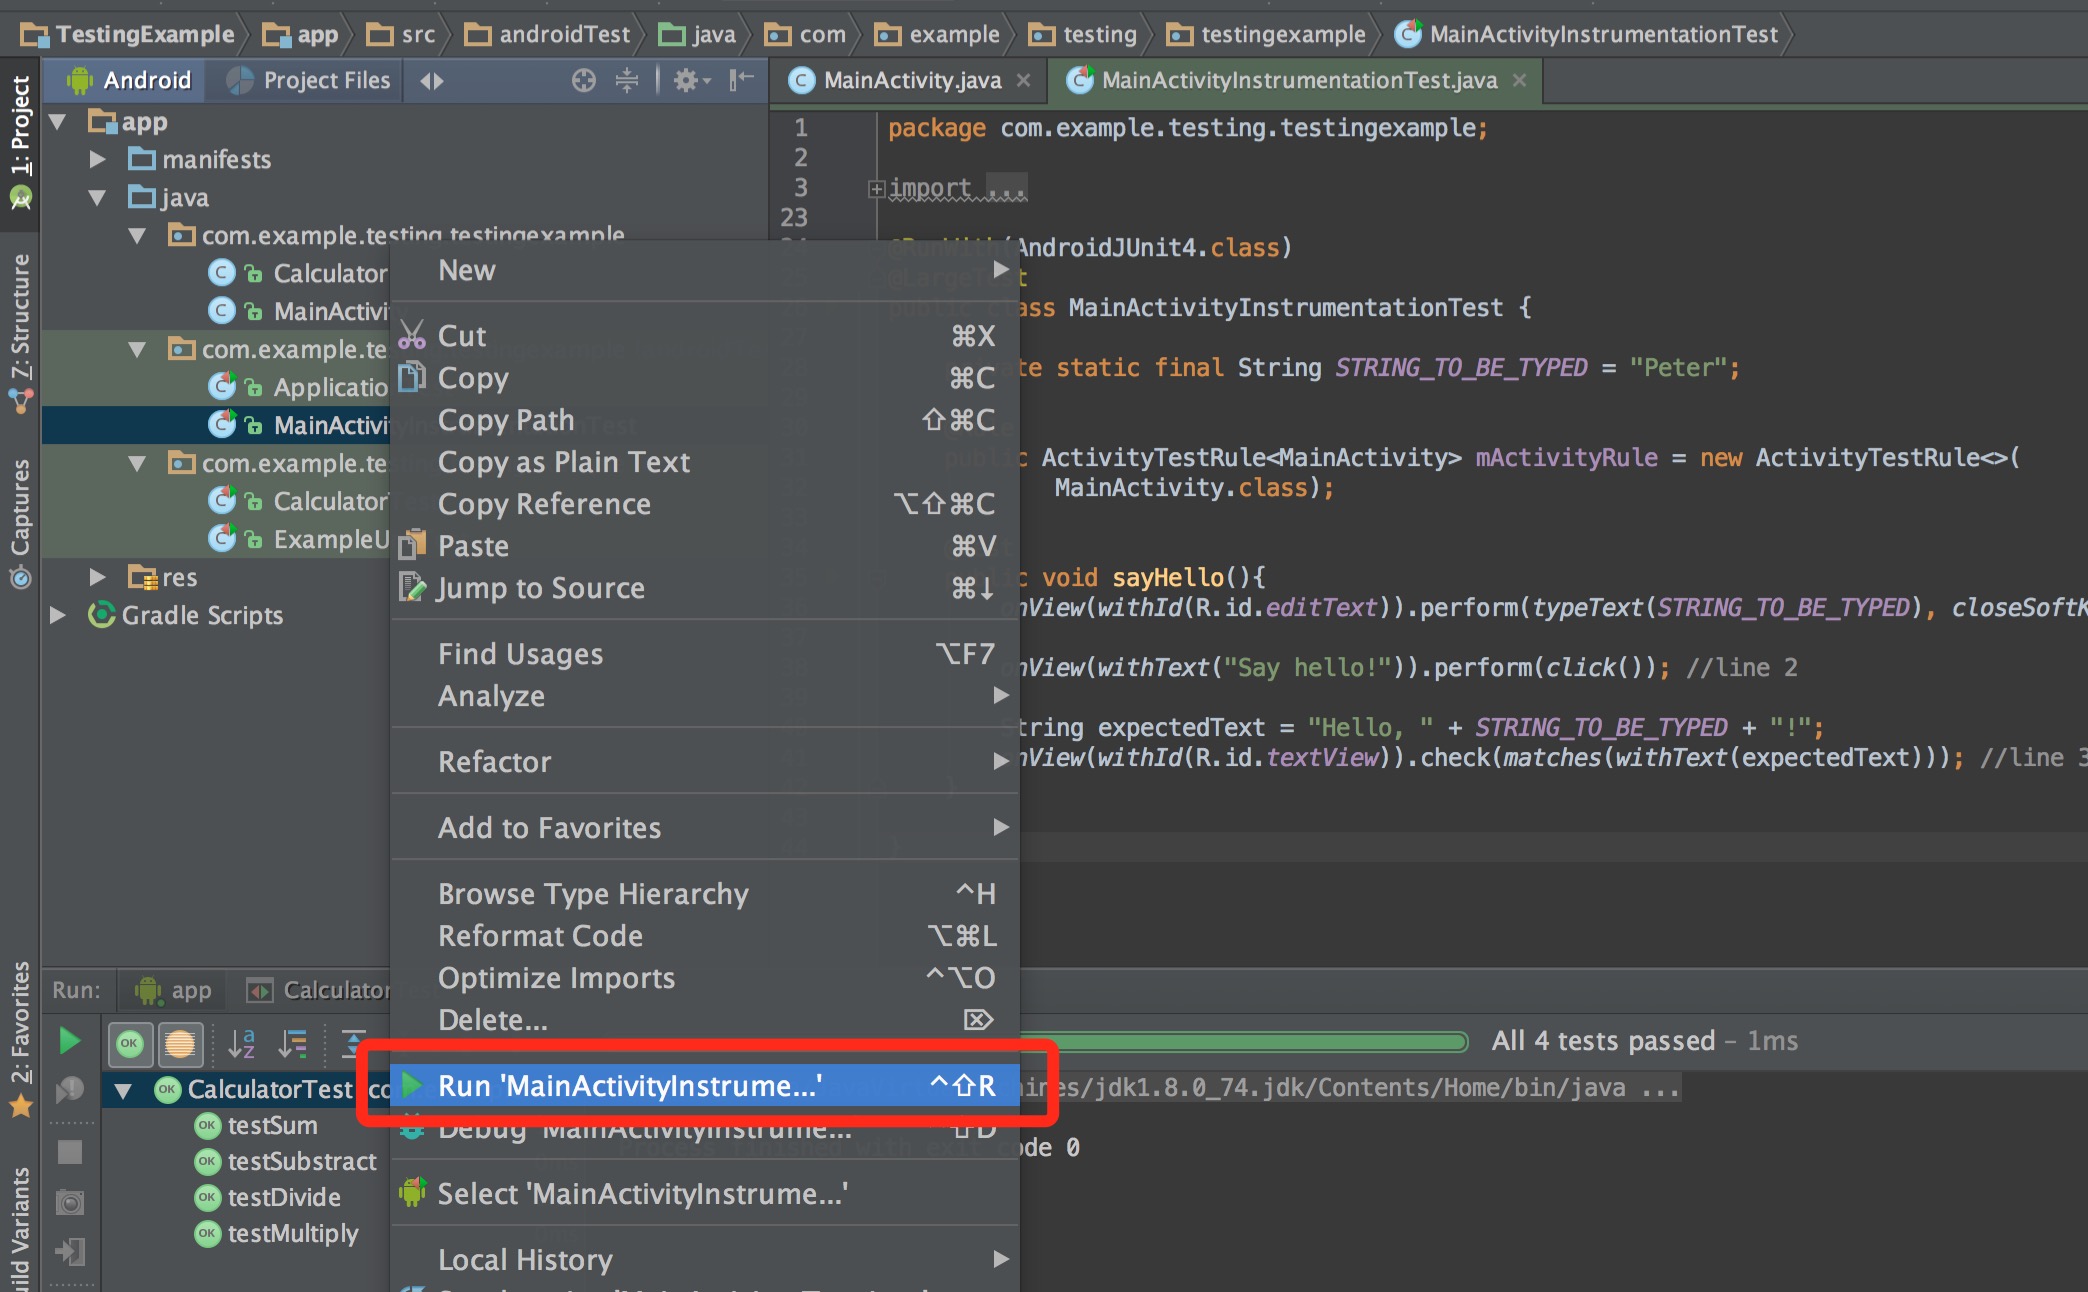Click the androidTest breadcrumb
This screenshot has width=2088, height=1292.
click(x=548, y=35)
